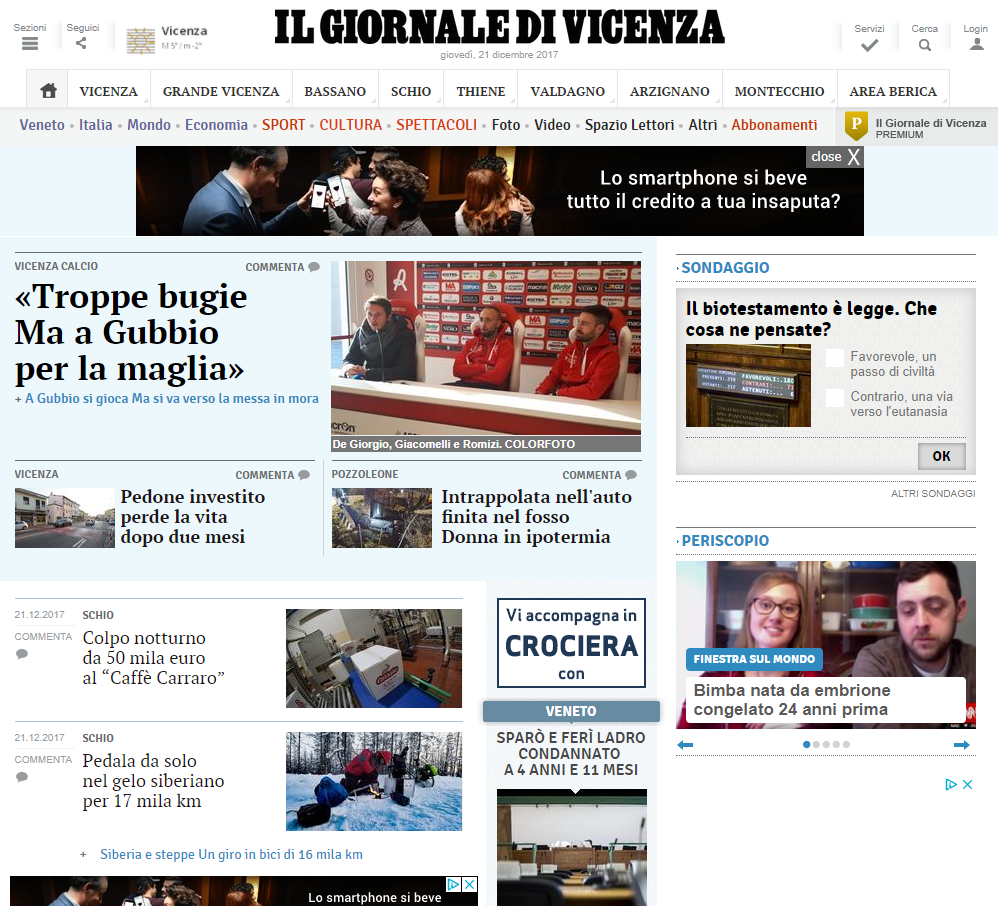Image resolution: width=998 pixels, height=906 pixels.
Task: Select 'Contrario, una via verso l'eutanasia' option
Action: tap(834, 398)
